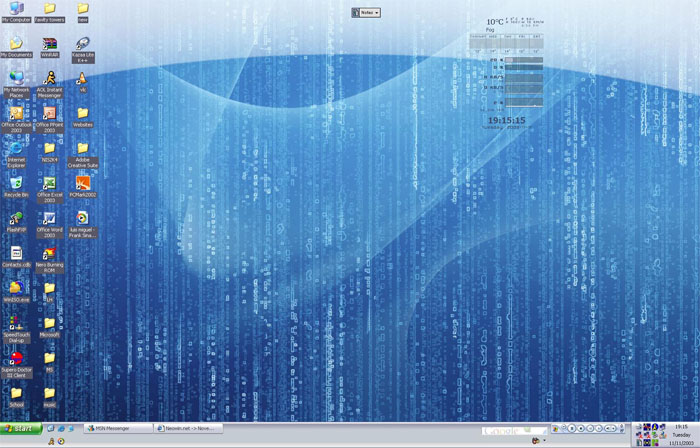Open the My Computer desktop icon
This screenshot has height=448, width=700.
pyautogui.click(x=17, y=12)
